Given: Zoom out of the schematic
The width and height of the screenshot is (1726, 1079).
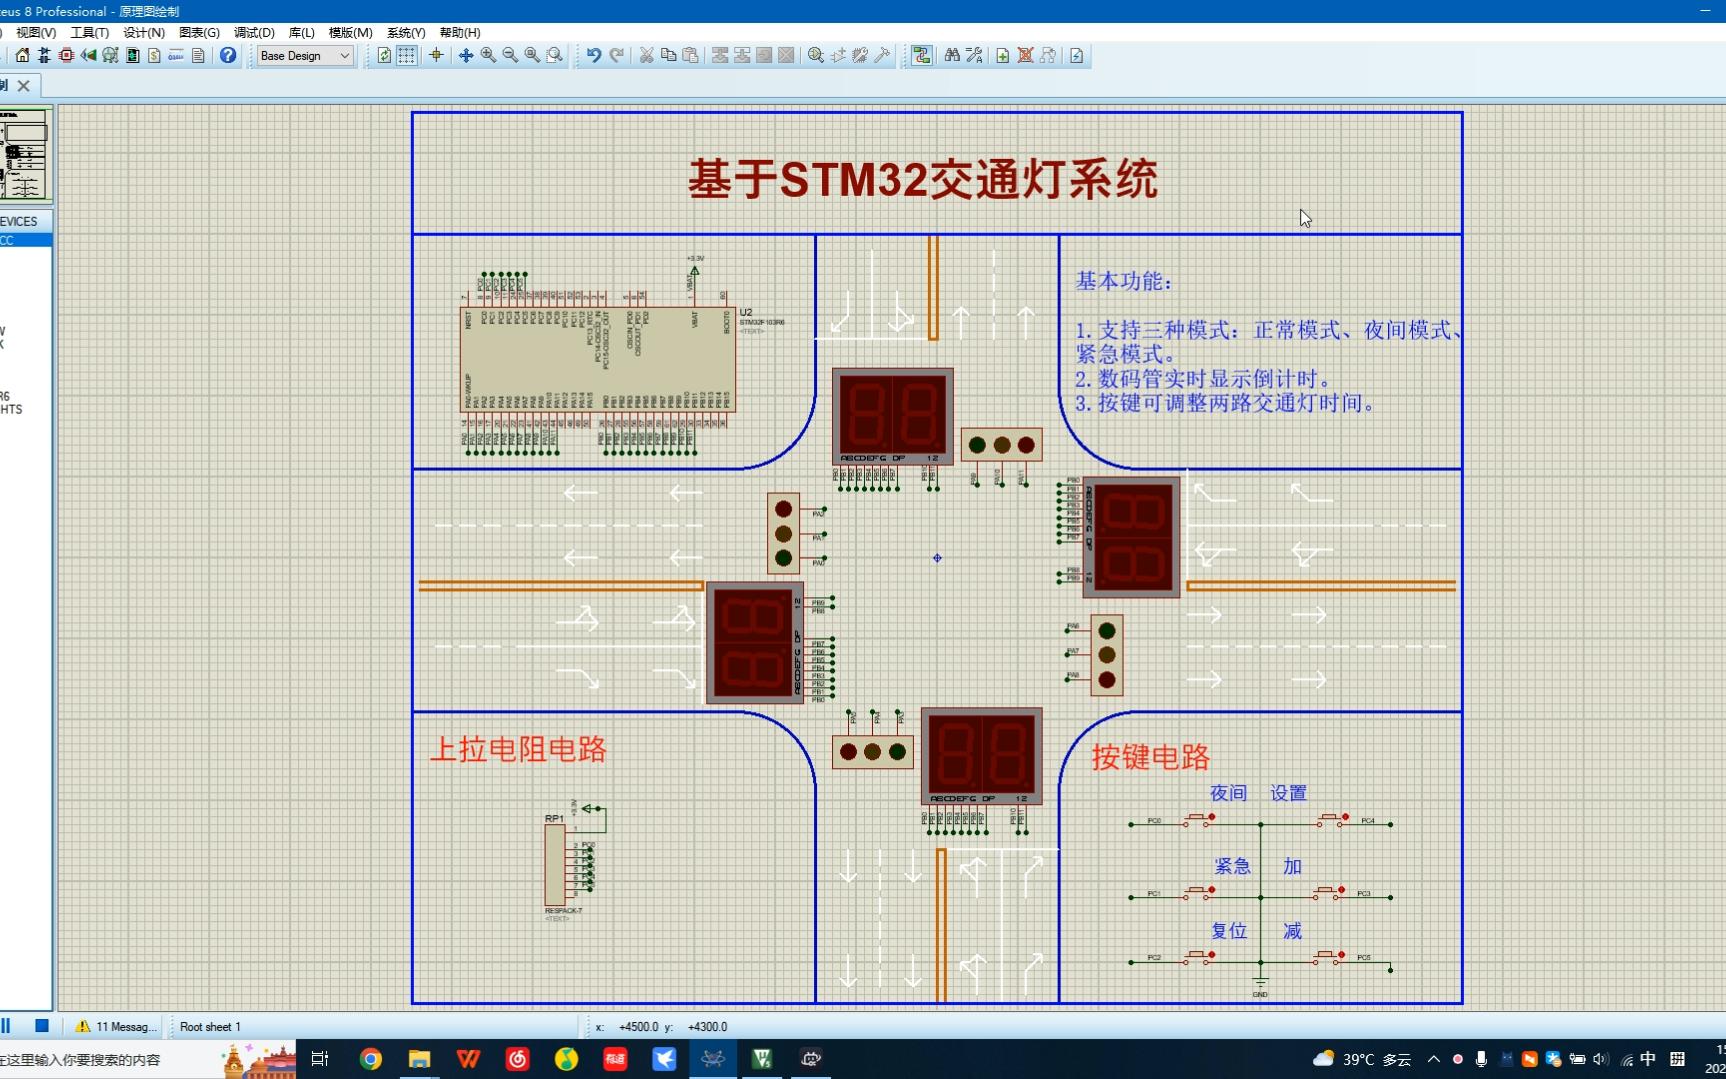Looking at the screenshot, I should point(510,56).
